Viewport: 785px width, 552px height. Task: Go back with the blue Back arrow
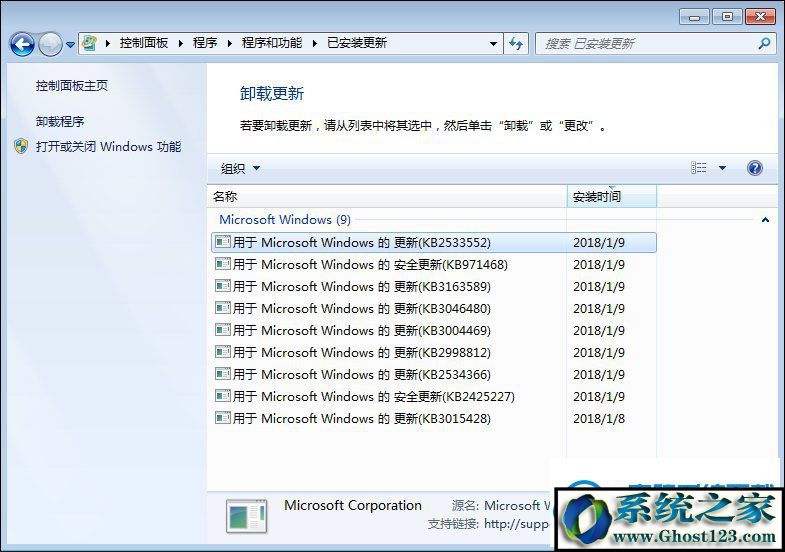pyautogui.click(x=22, y=45)
